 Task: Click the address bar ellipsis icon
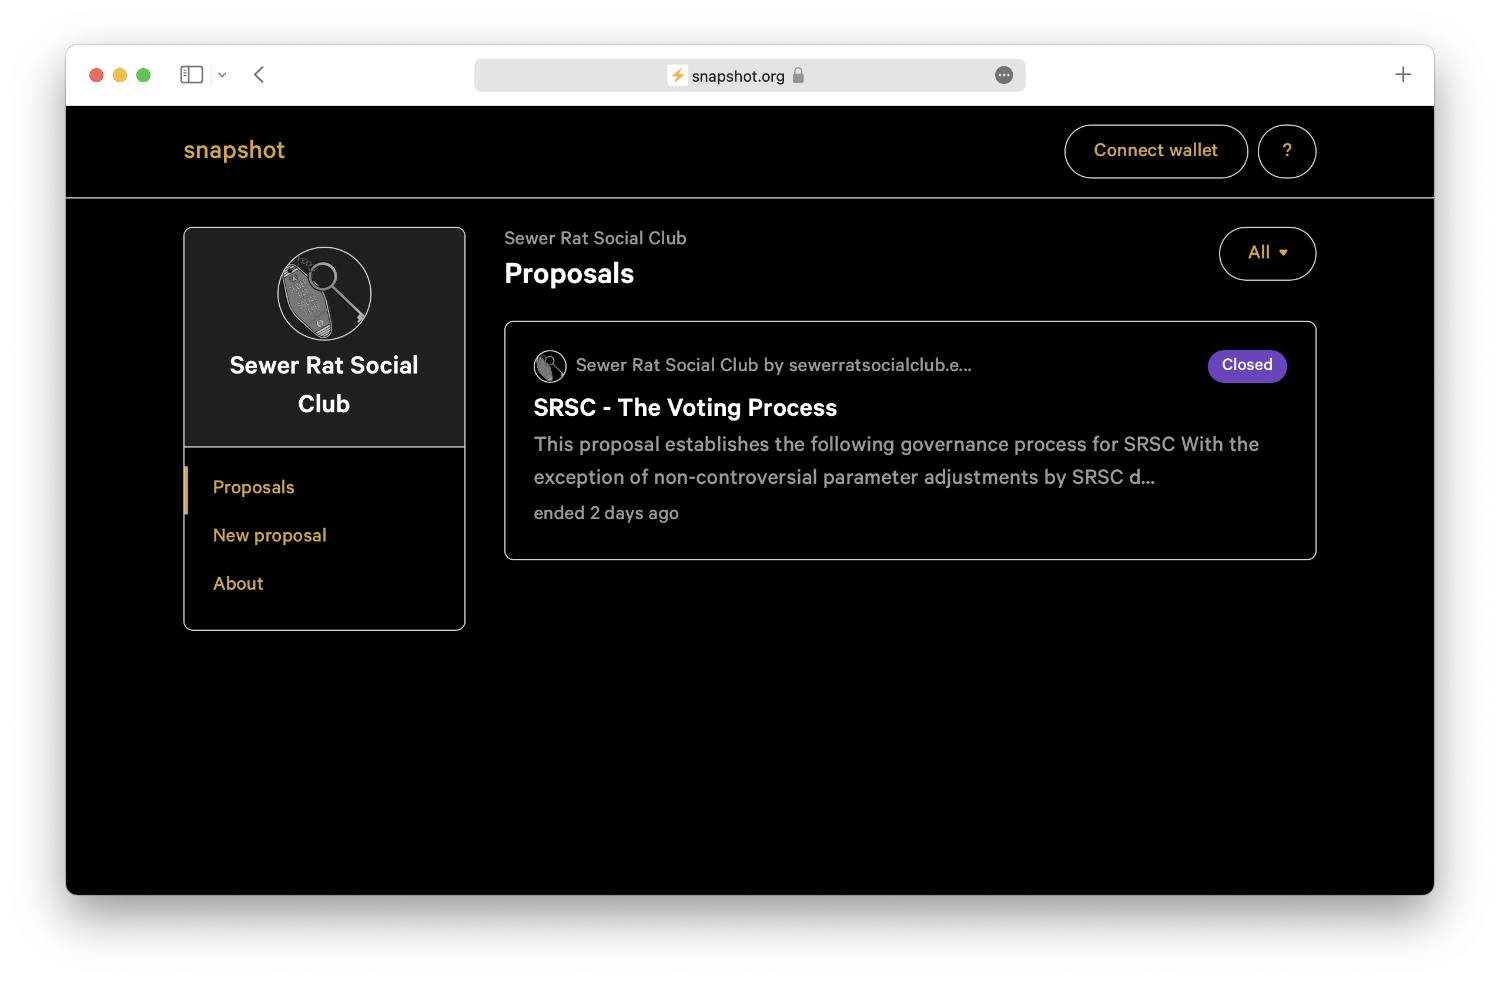pyautogui.click(x=1004, y=76)
